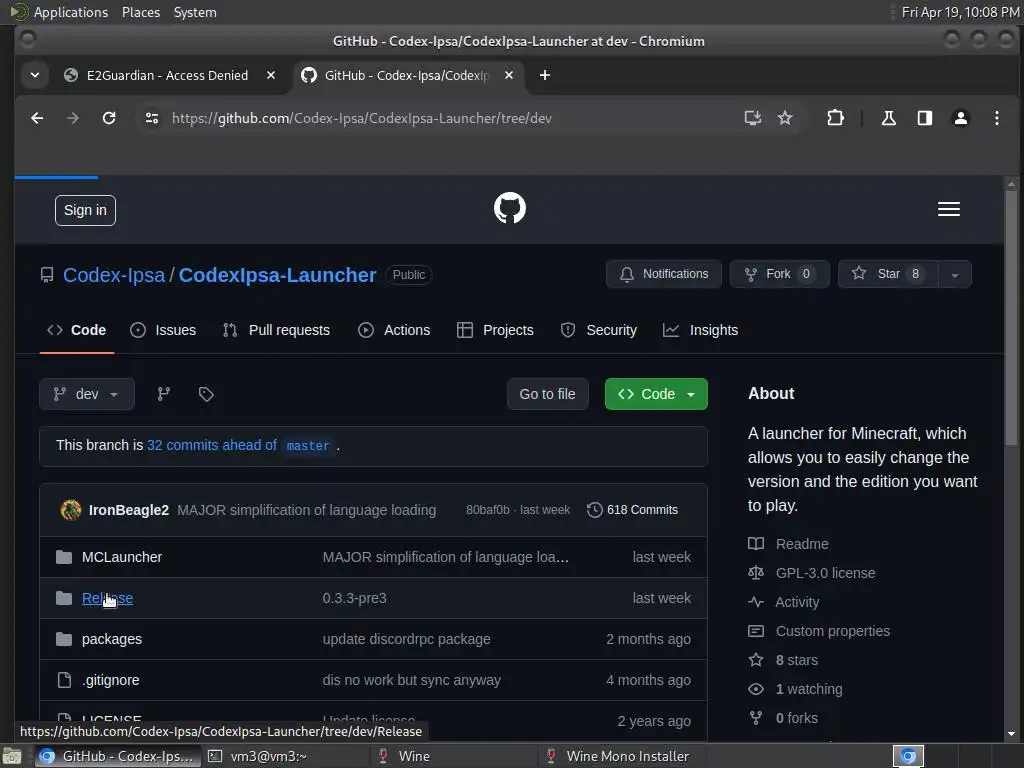Open the latest commit message link
This screenshot has height=768, width=1024.
tap(306, 510)
